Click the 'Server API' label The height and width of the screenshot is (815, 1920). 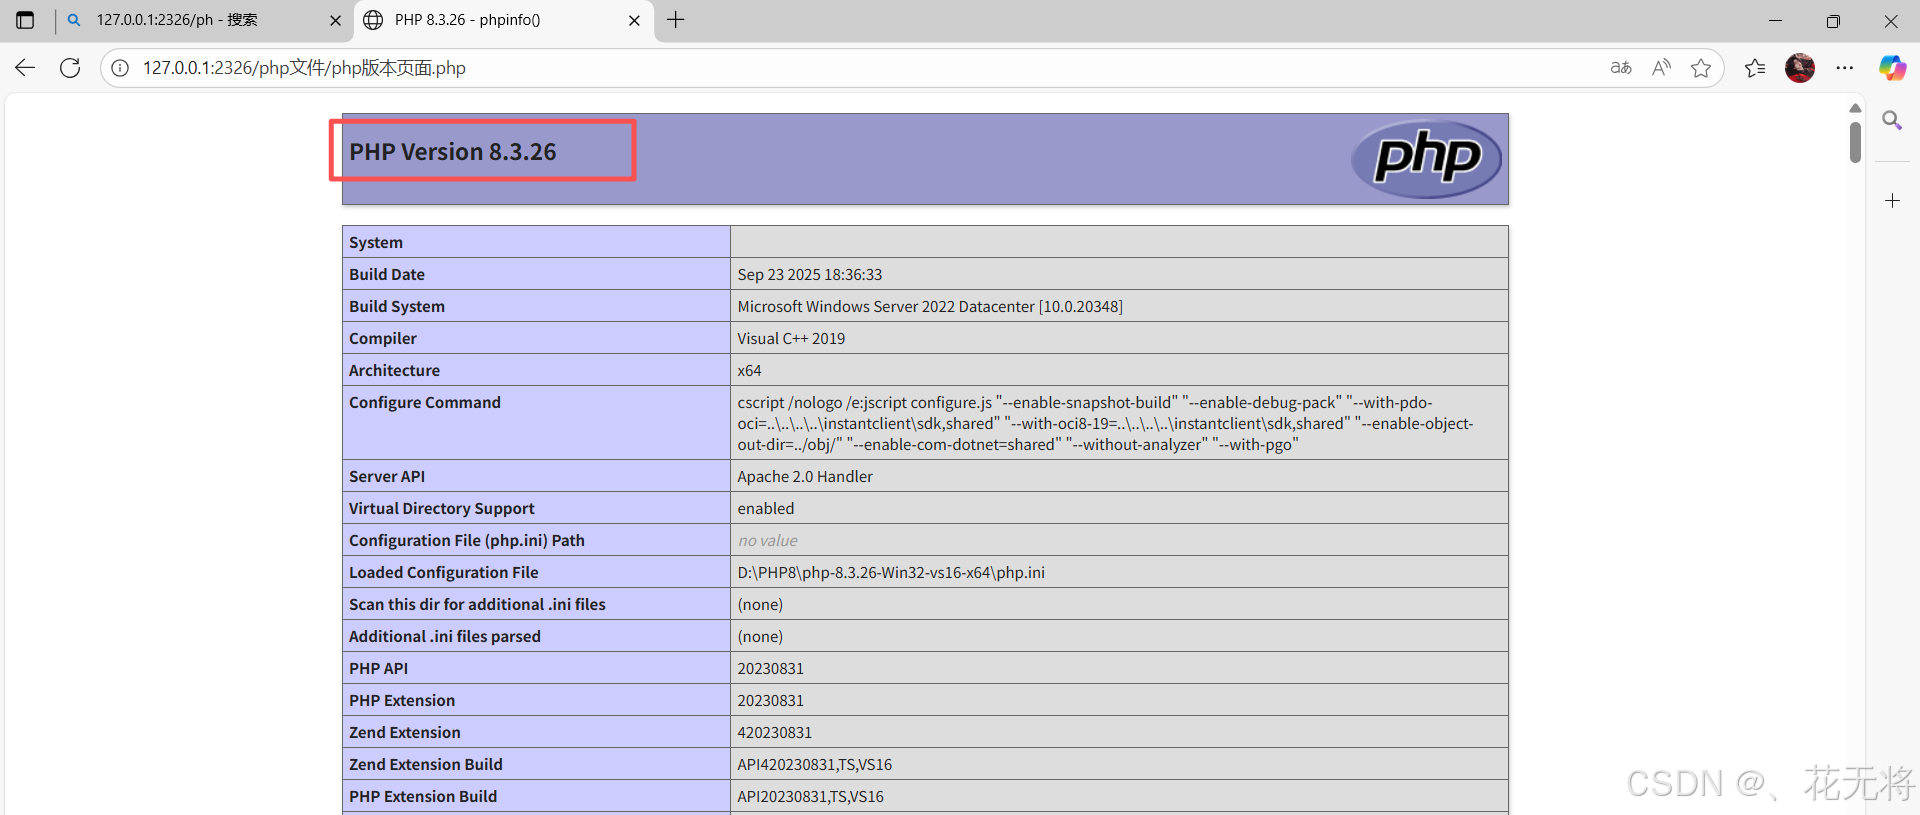387,477
